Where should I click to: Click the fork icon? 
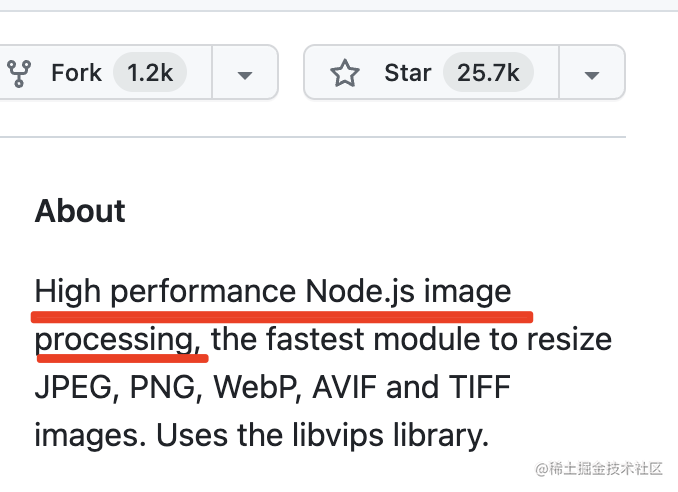(18, 73)
